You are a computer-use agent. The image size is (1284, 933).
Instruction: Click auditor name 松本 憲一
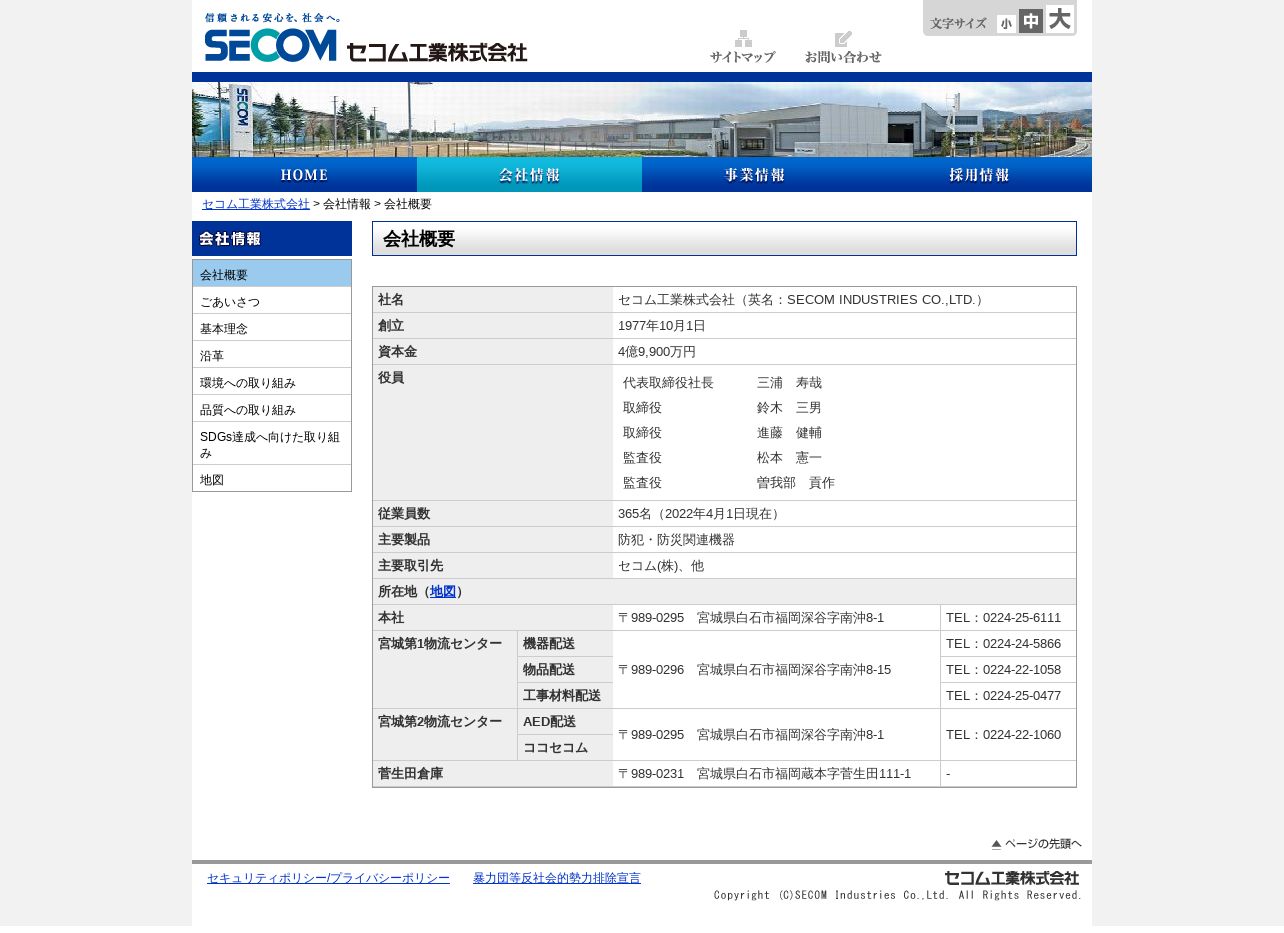789,458
